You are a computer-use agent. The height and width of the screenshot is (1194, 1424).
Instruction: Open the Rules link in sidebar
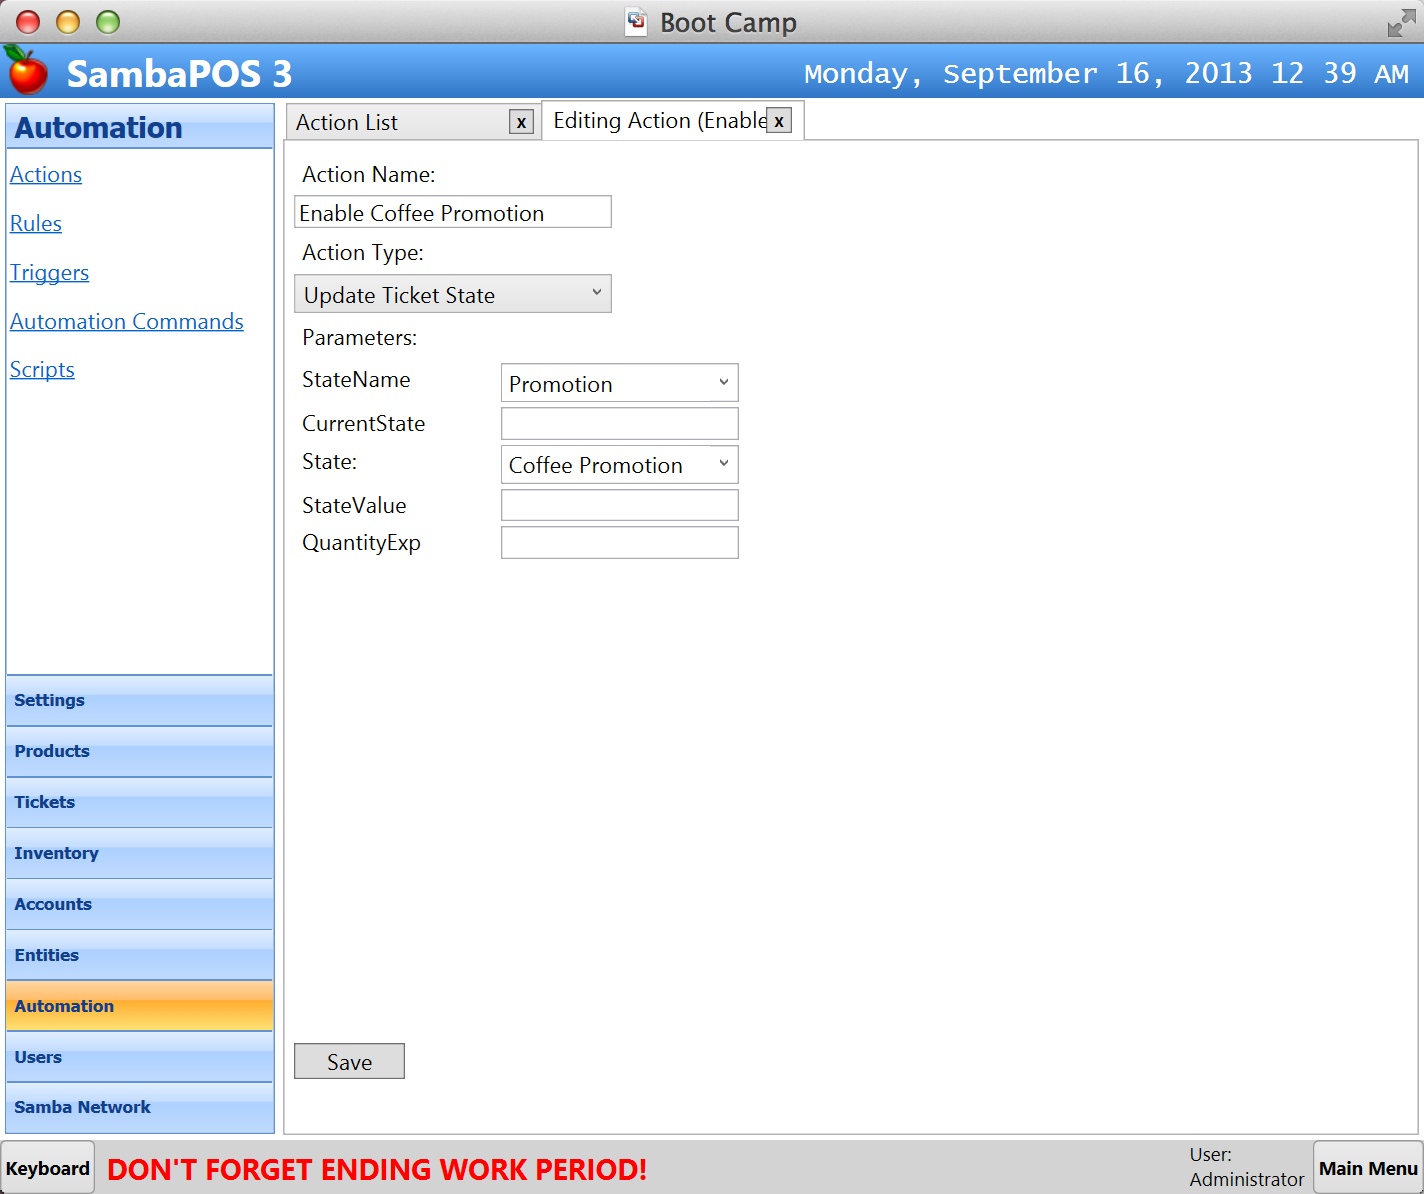point(36,224)
